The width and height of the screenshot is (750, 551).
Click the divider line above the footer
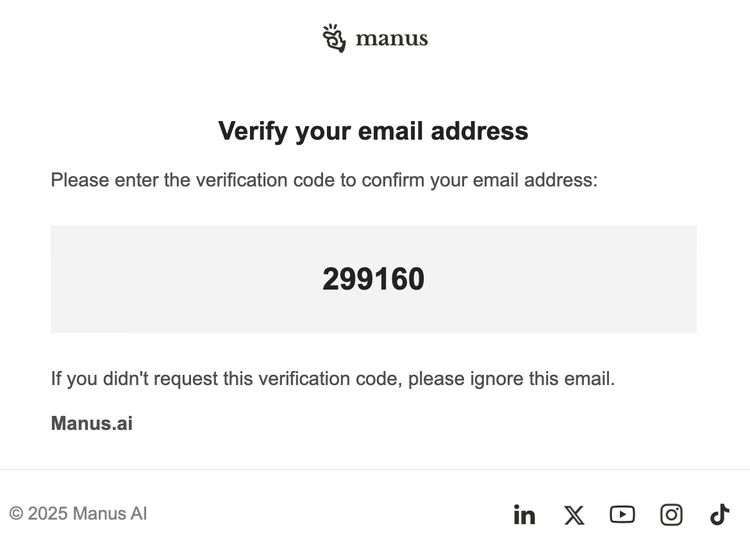(x=375, y=469)
